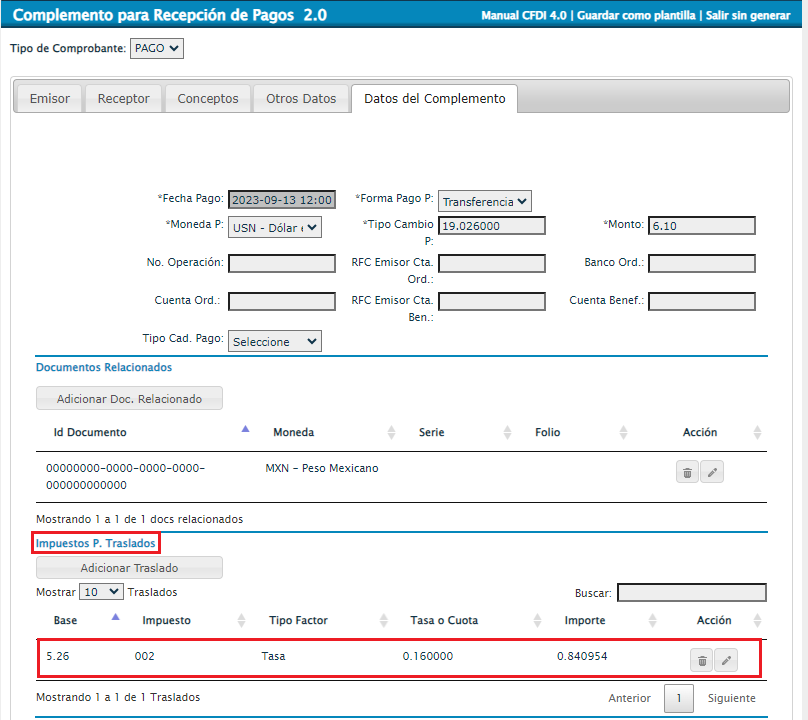The height and width of the screenshot is (720, 808).
Task: Click into the Buscar search field
Action: pos(692,593)
